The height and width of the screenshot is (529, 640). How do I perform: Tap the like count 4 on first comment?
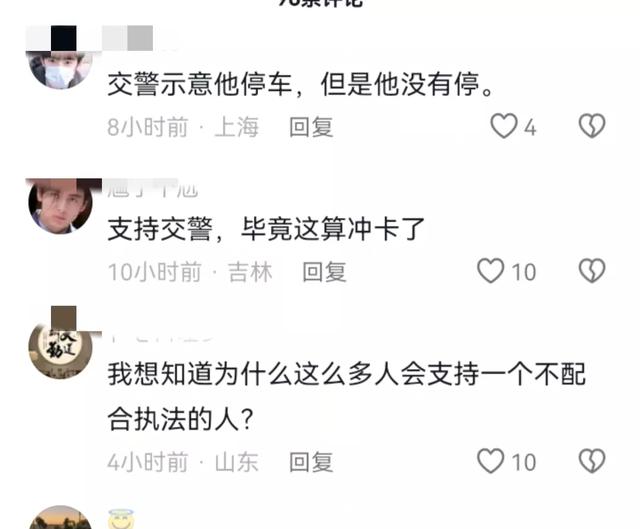coord(530,128)
